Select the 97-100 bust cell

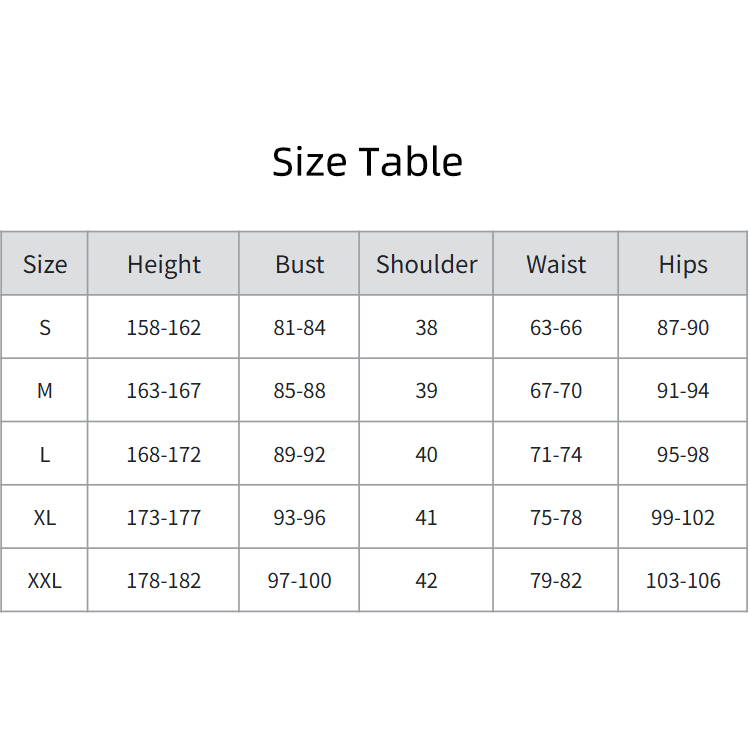pos(300,581)
